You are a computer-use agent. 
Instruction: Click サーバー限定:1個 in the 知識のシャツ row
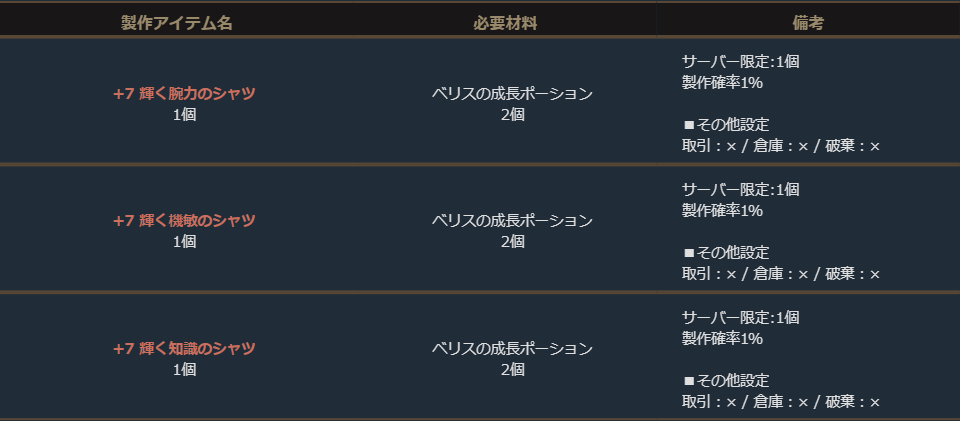740,317
